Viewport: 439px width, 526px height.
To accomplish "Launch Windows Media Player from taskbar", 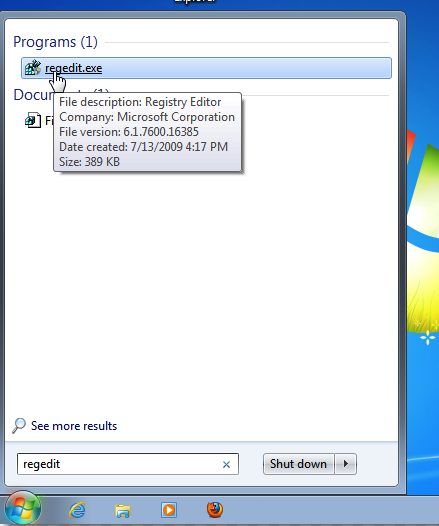I will 169,510.
